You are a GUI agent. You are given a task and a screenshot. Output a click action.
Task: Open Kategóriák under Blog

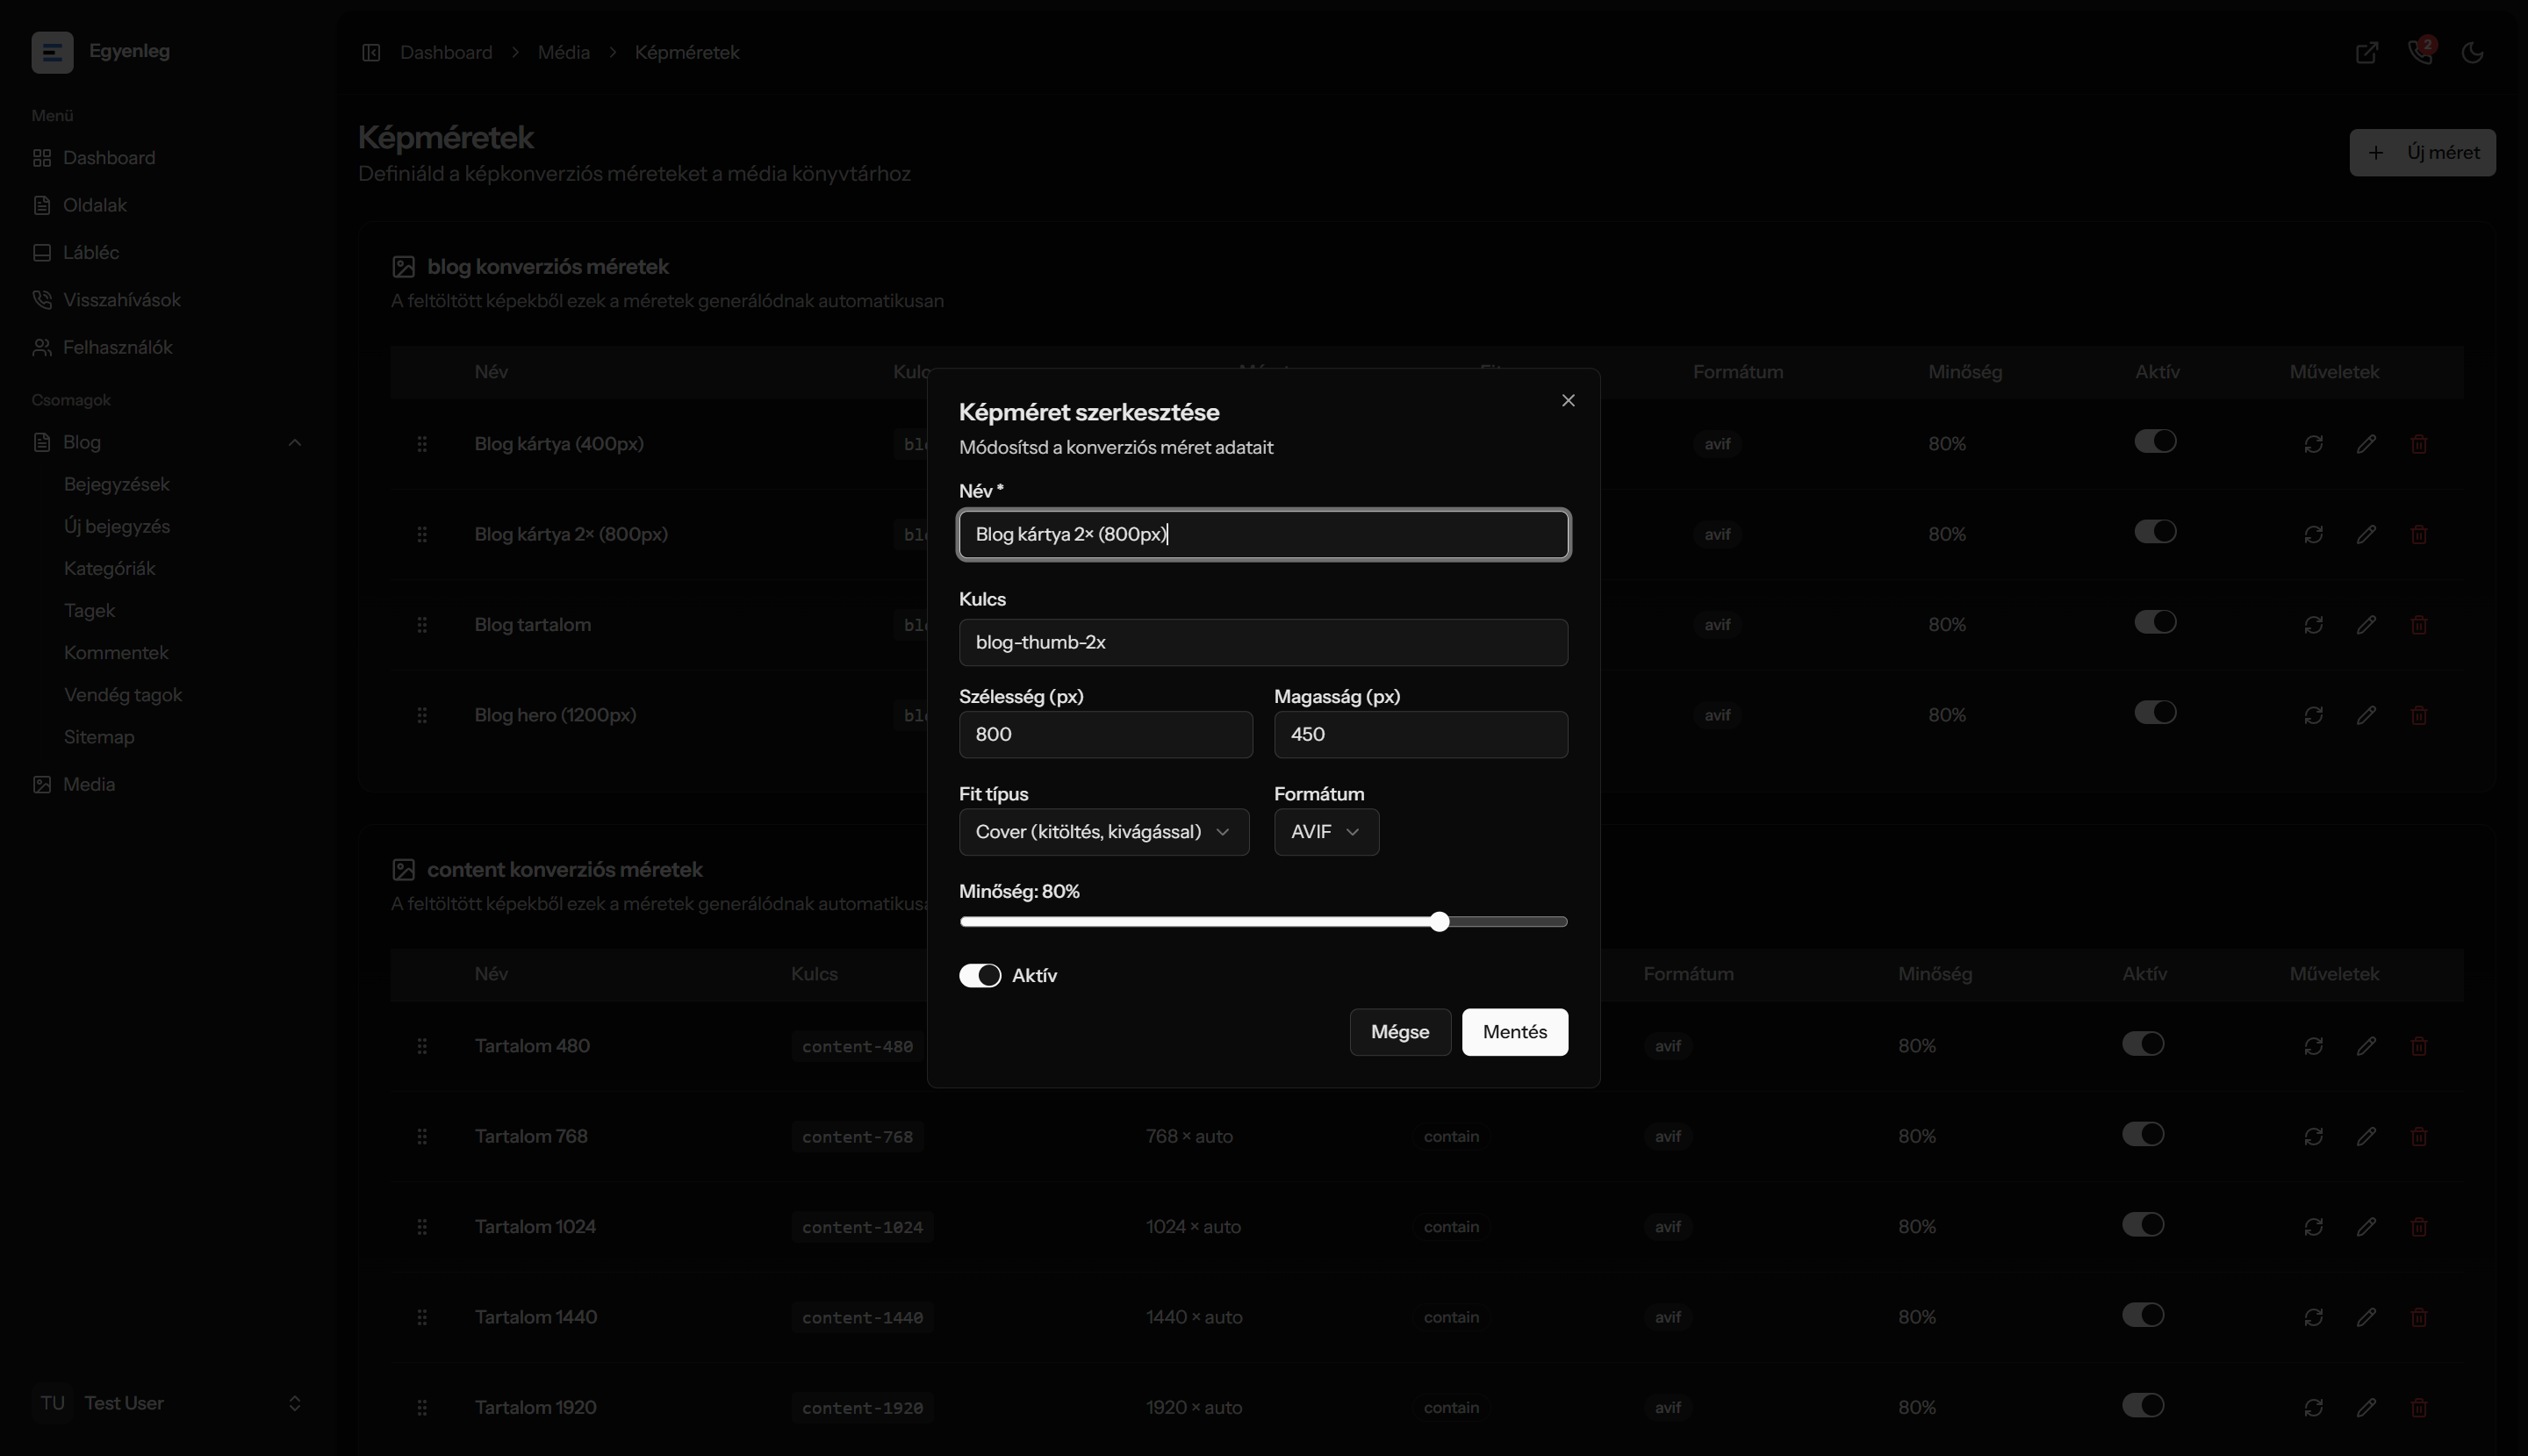[x=110, y=568]
